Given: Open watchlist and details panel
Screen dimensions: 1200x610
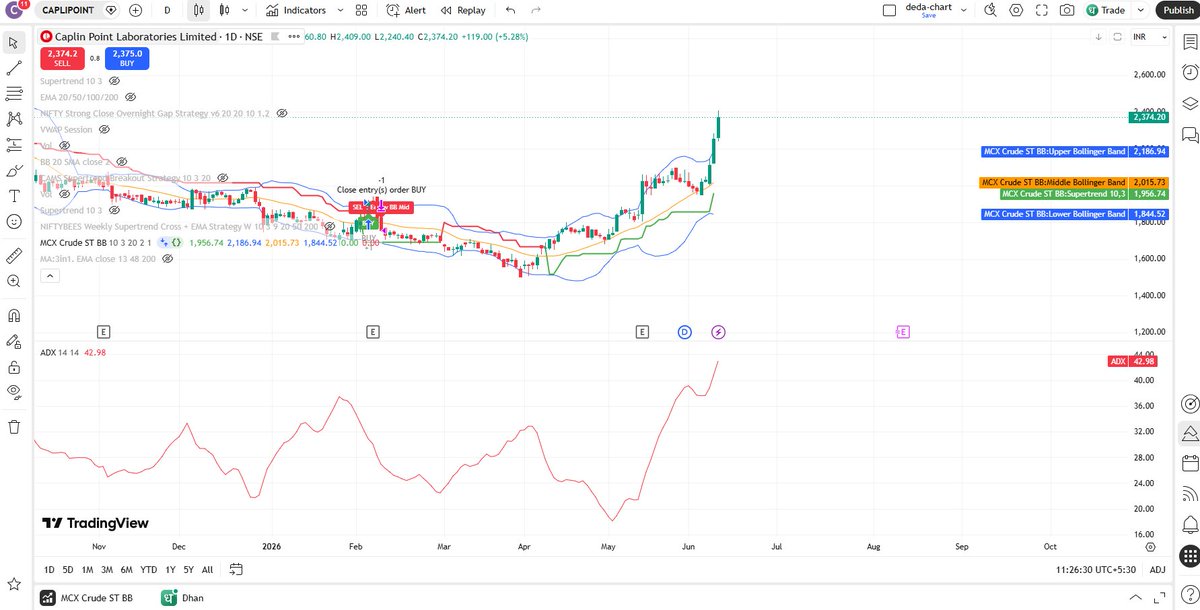Looking at the screenshot, I should point(1189,42).
